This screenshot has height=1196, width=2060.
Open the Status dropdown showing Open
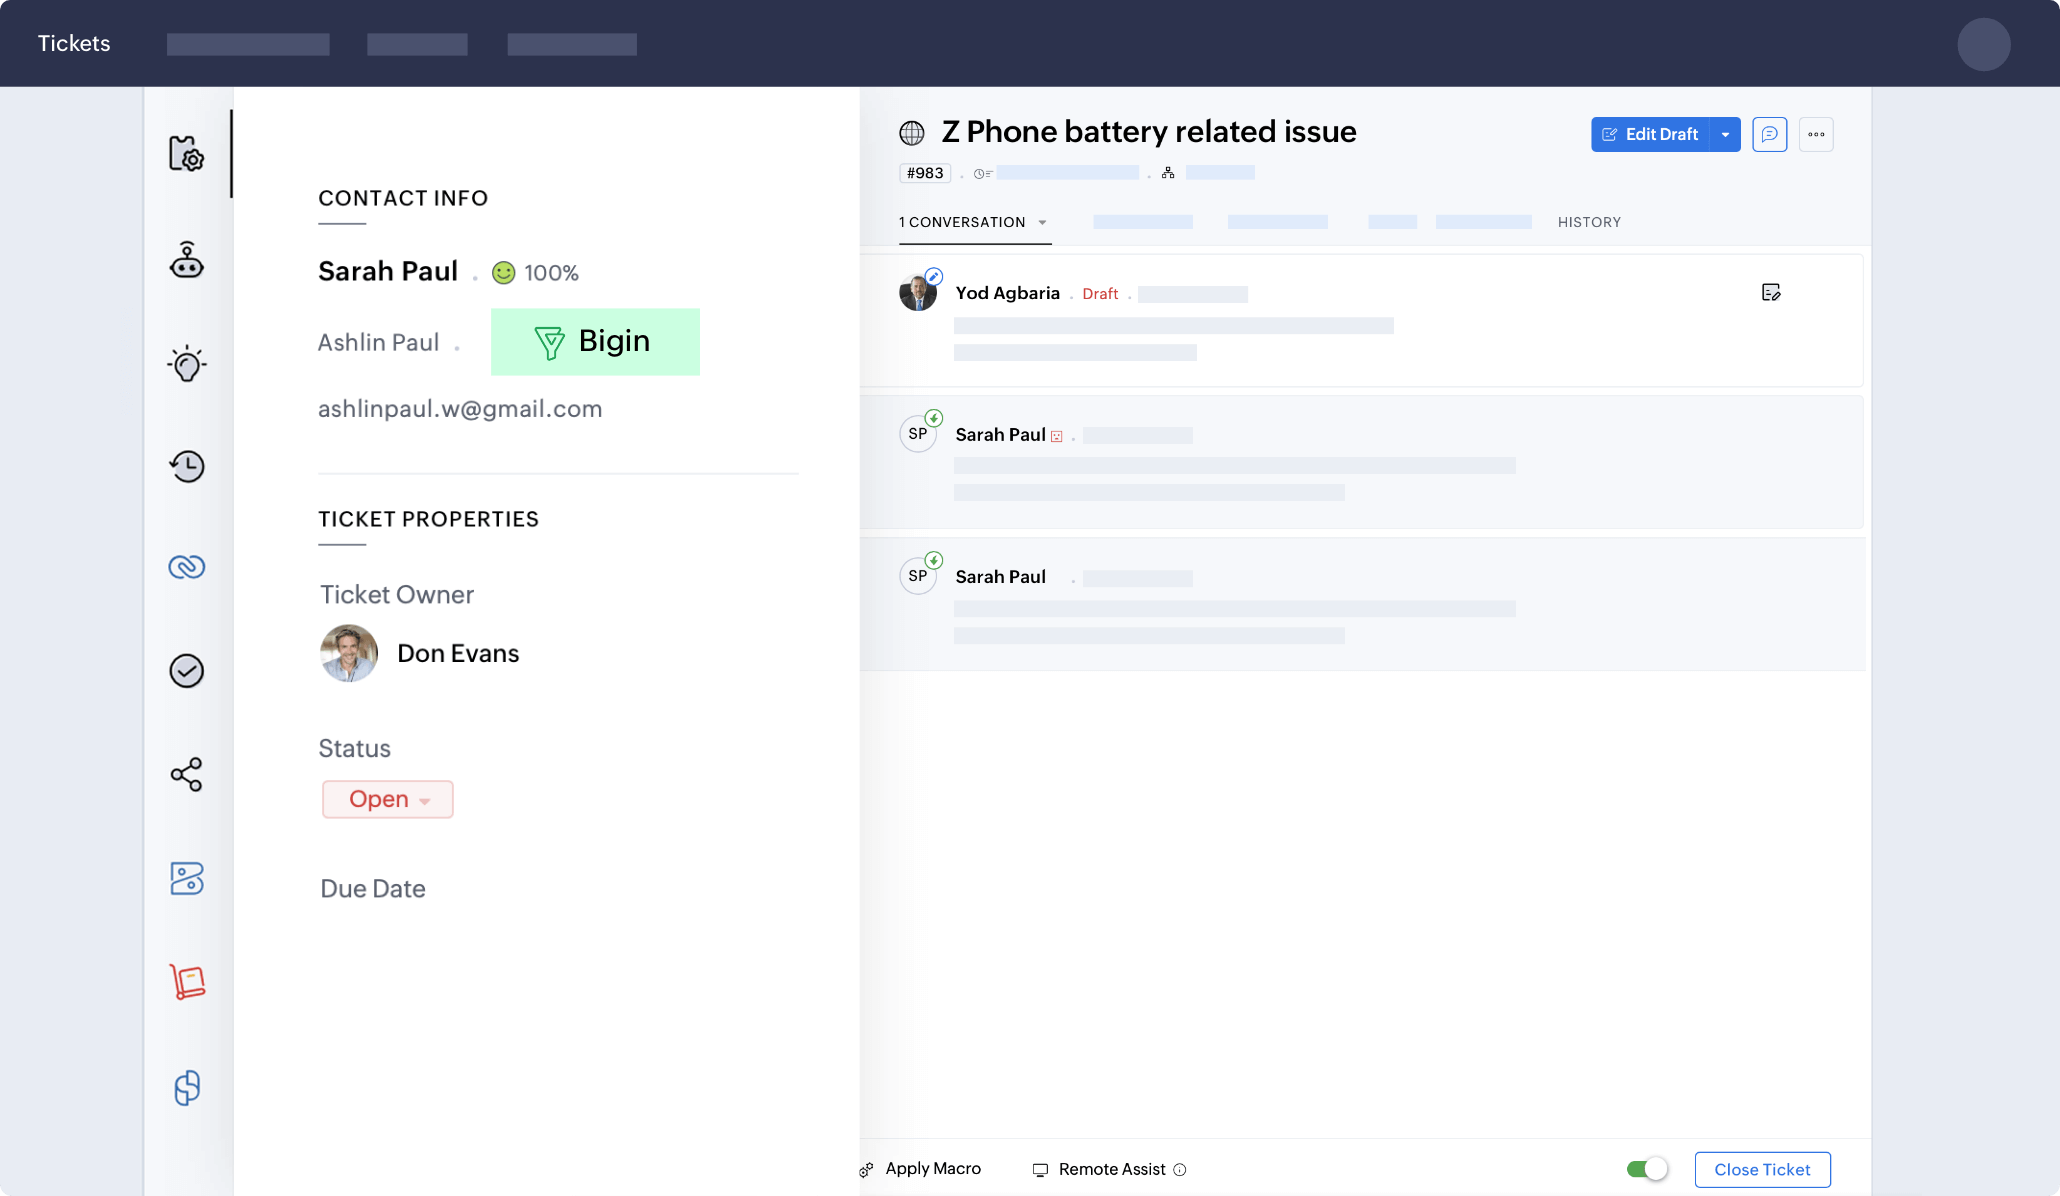(x=388, y=799)
